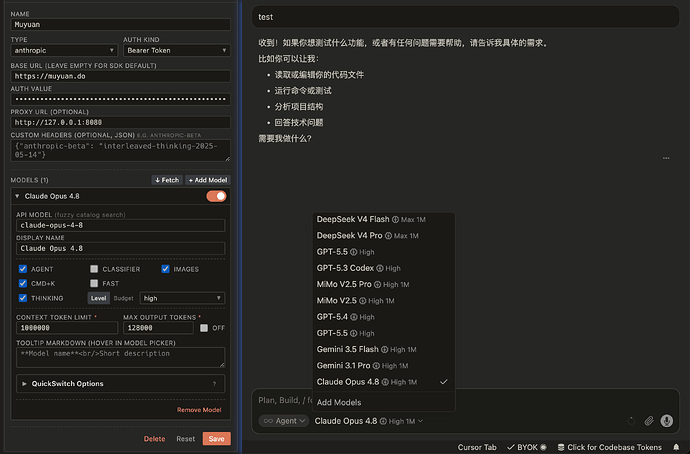
Task: Open the Claude Opus 4.8 model picker below chat
Action: [x=369, y=421]
